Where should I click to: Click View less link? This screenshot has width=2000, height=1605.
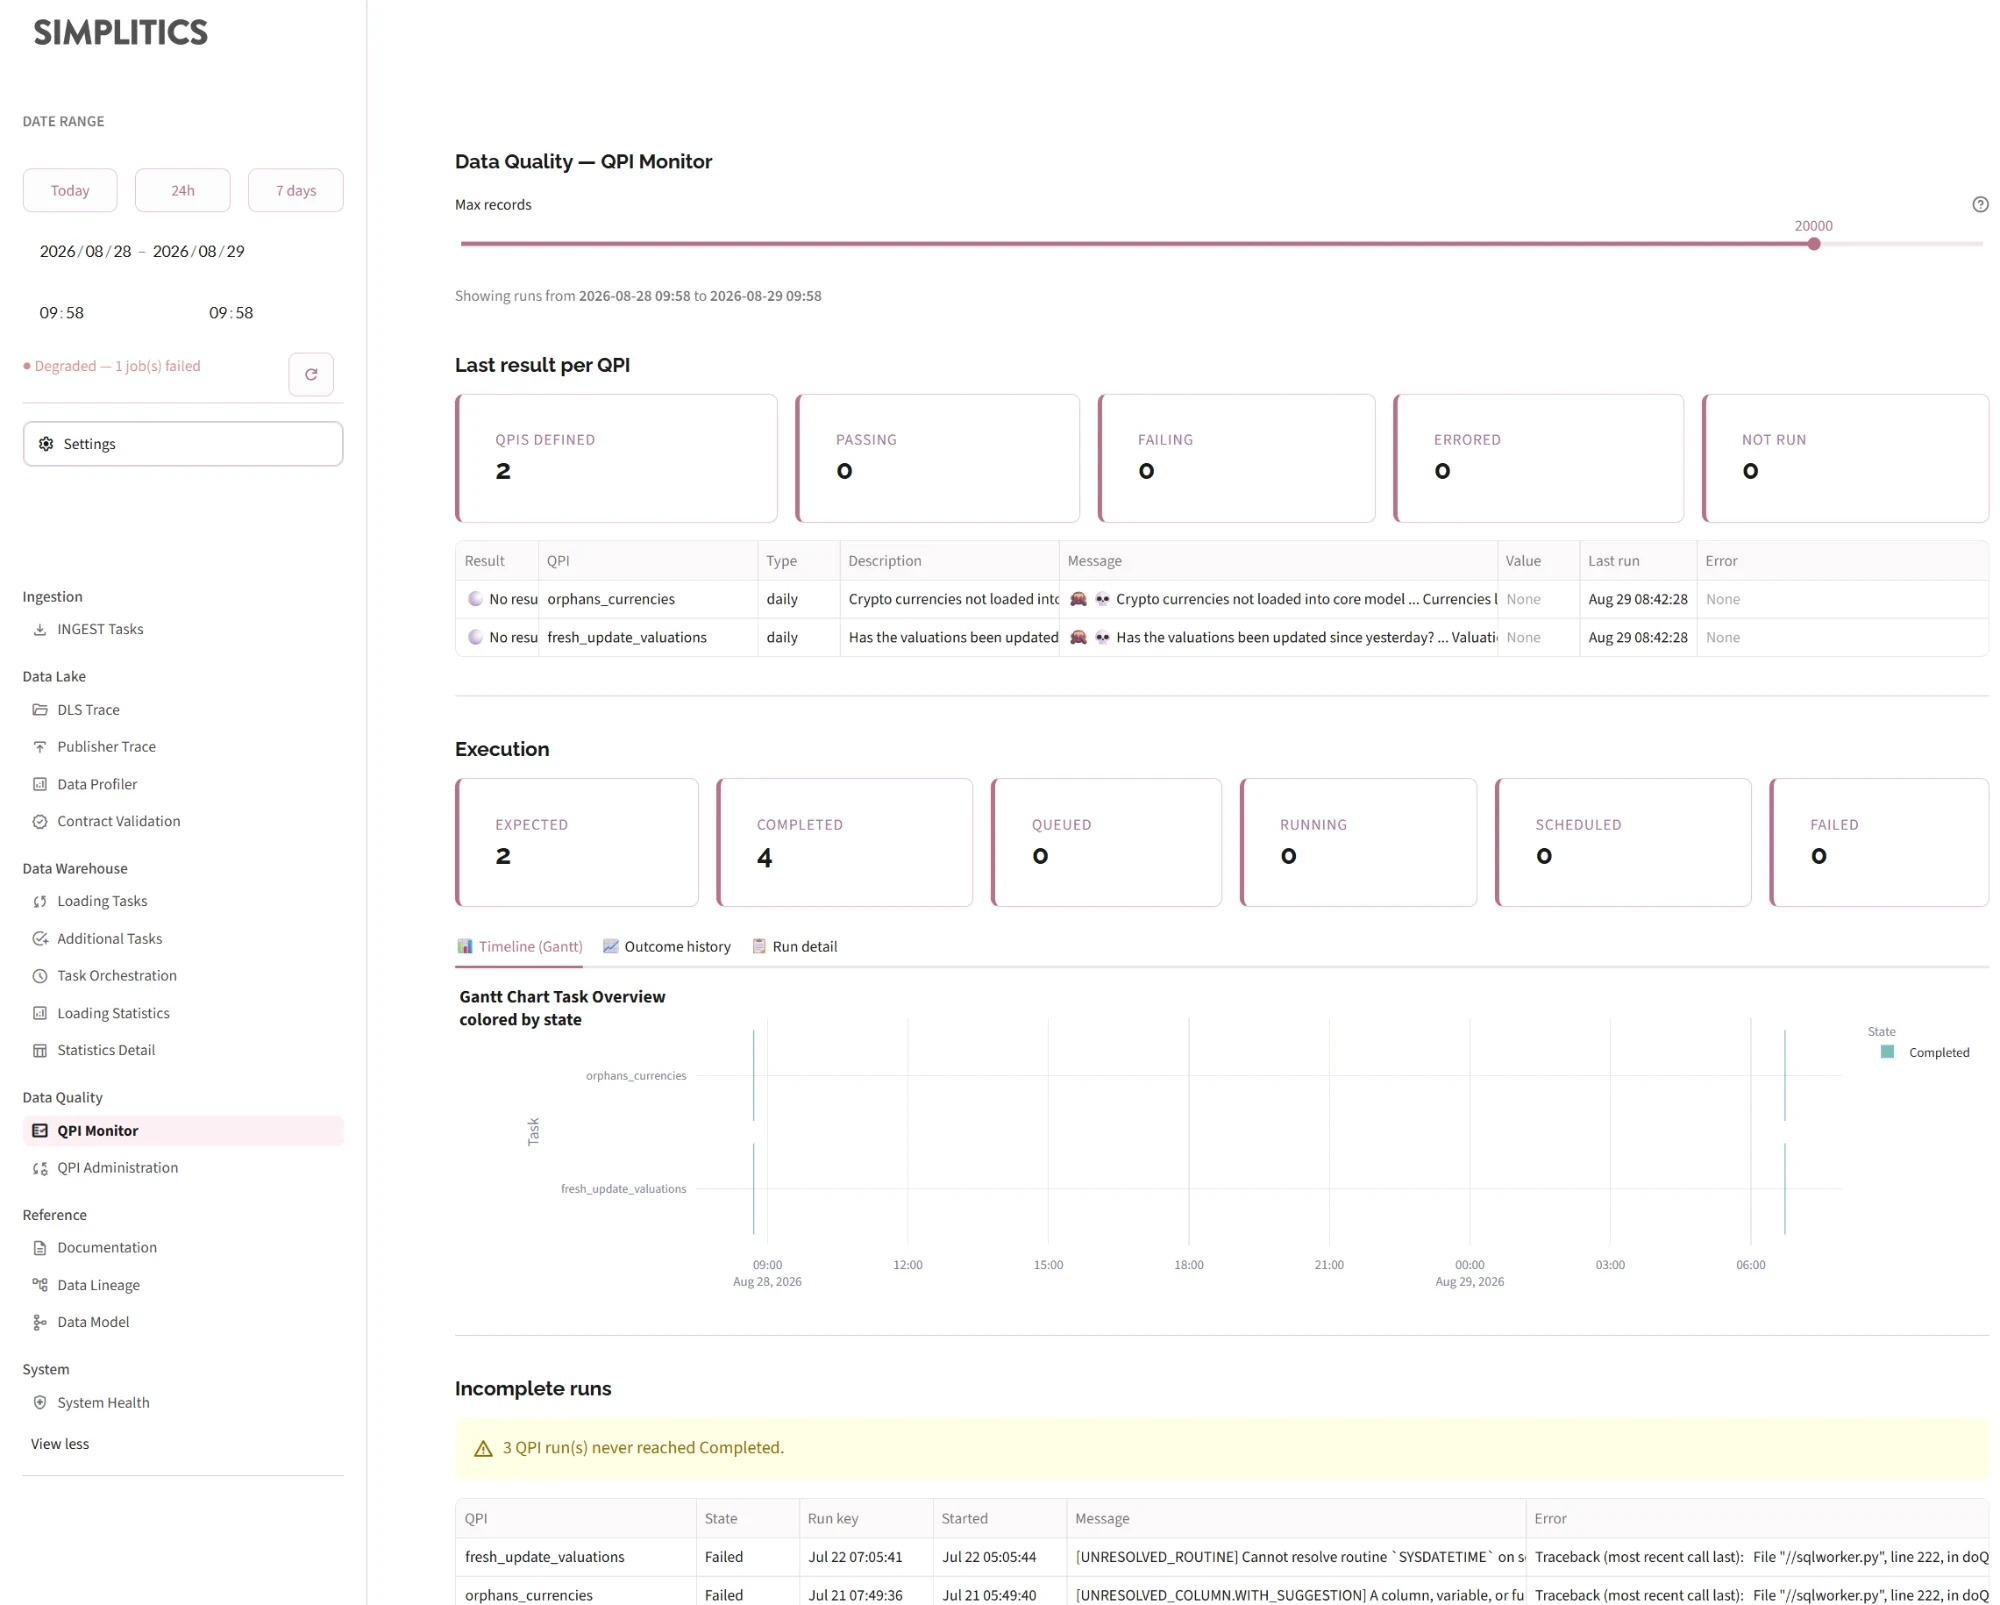(x=60, y=1444)
